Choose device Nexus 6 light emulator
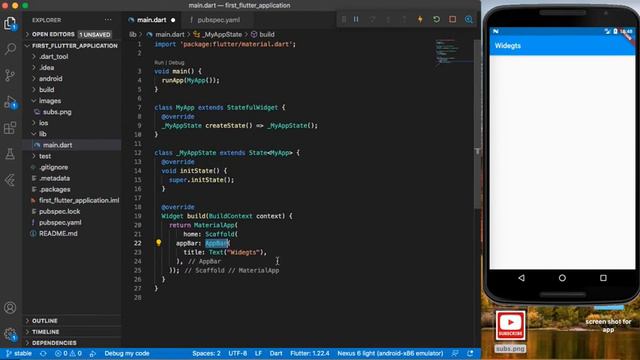The height and width of the screenshot is (360, 640). pos(390,353)
